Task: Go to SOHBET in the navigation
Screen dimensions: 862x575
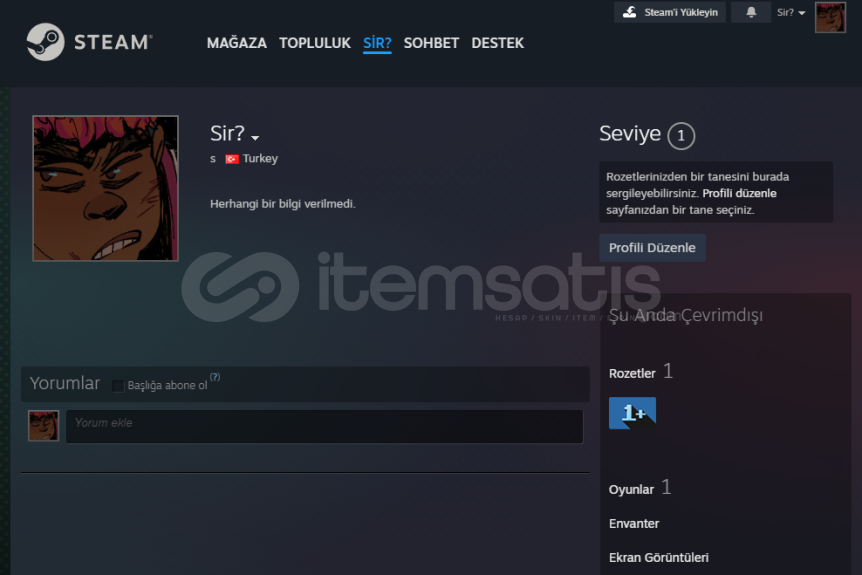Action: pos(431,43)
